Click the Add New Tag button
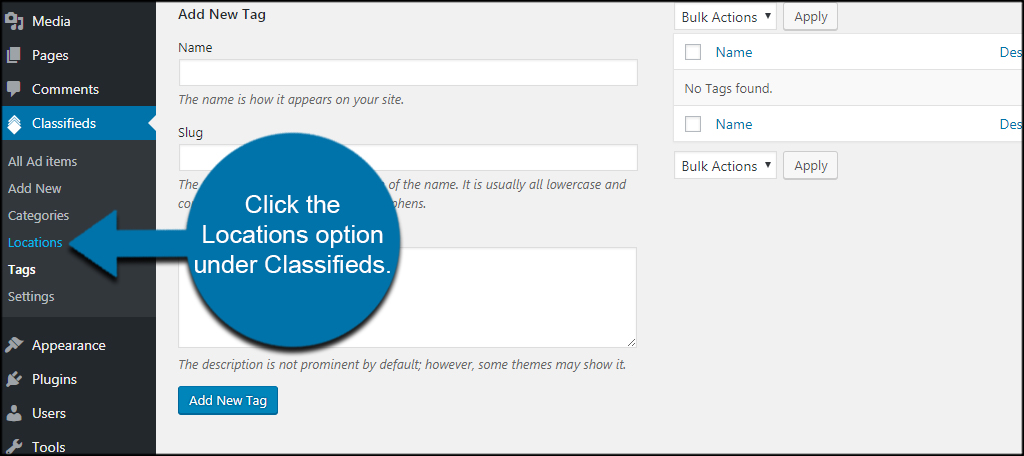Viewport: 1024px width, 456px height. pos(228,400)
